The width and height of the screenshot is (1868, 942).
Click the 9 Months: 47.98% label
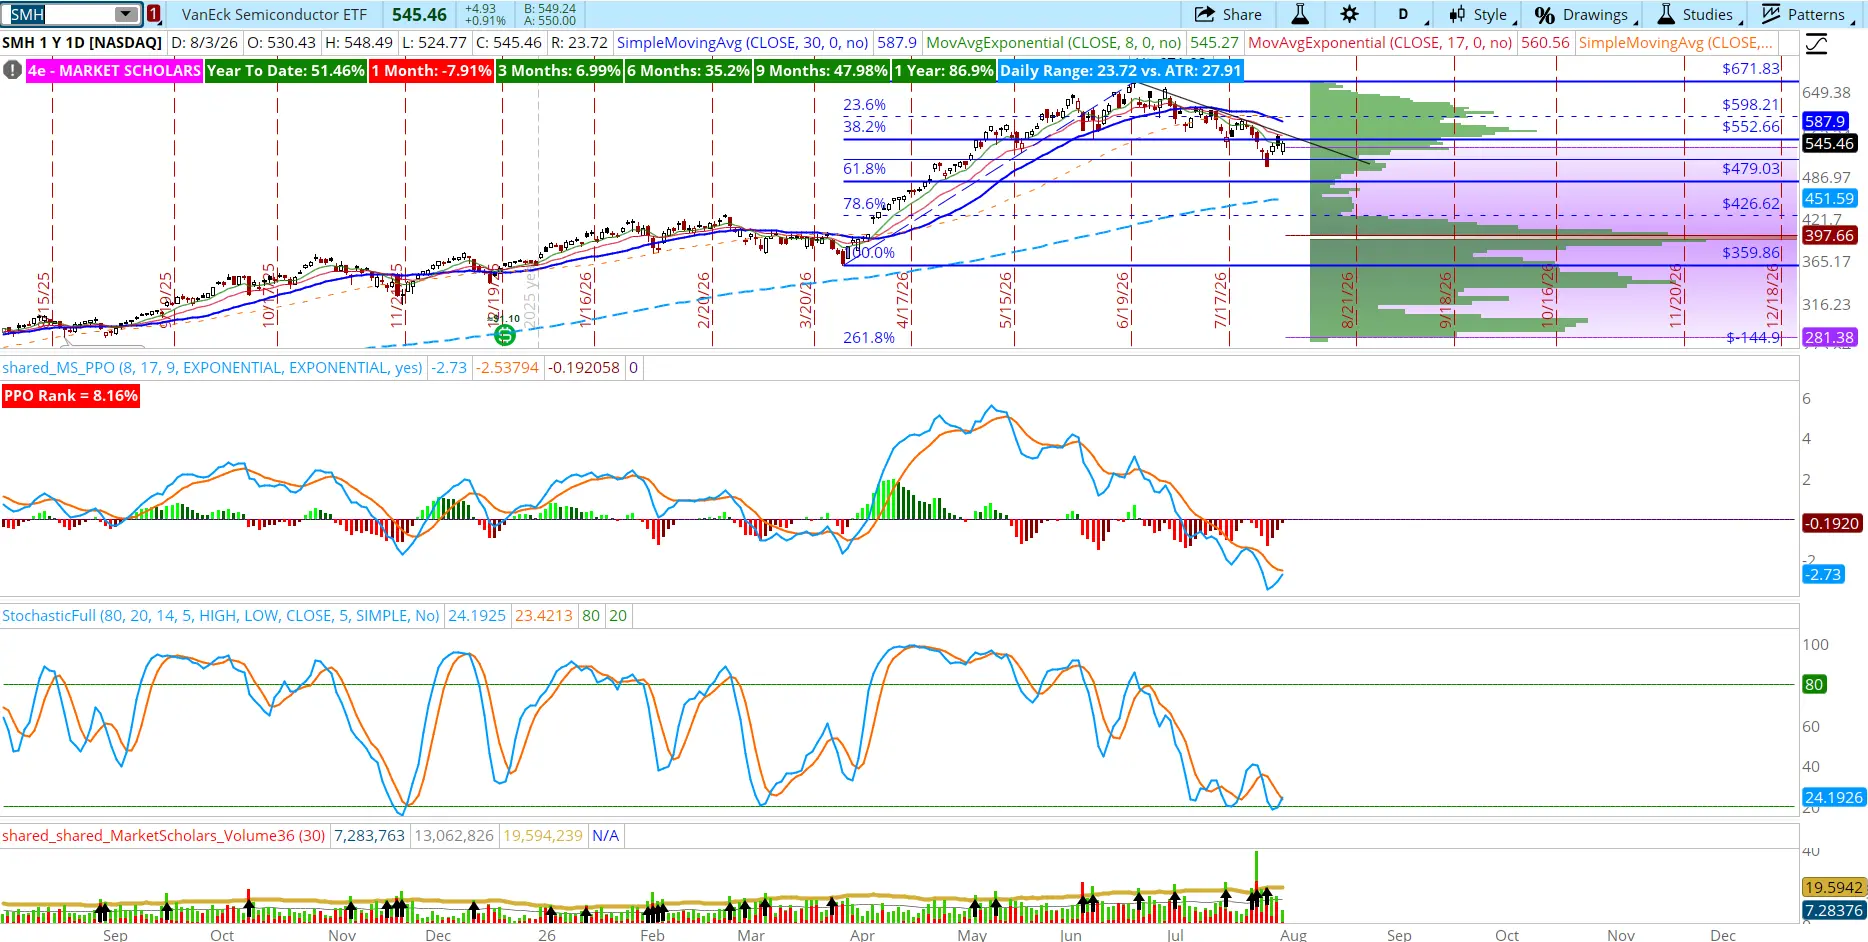(x=822, y=70)
